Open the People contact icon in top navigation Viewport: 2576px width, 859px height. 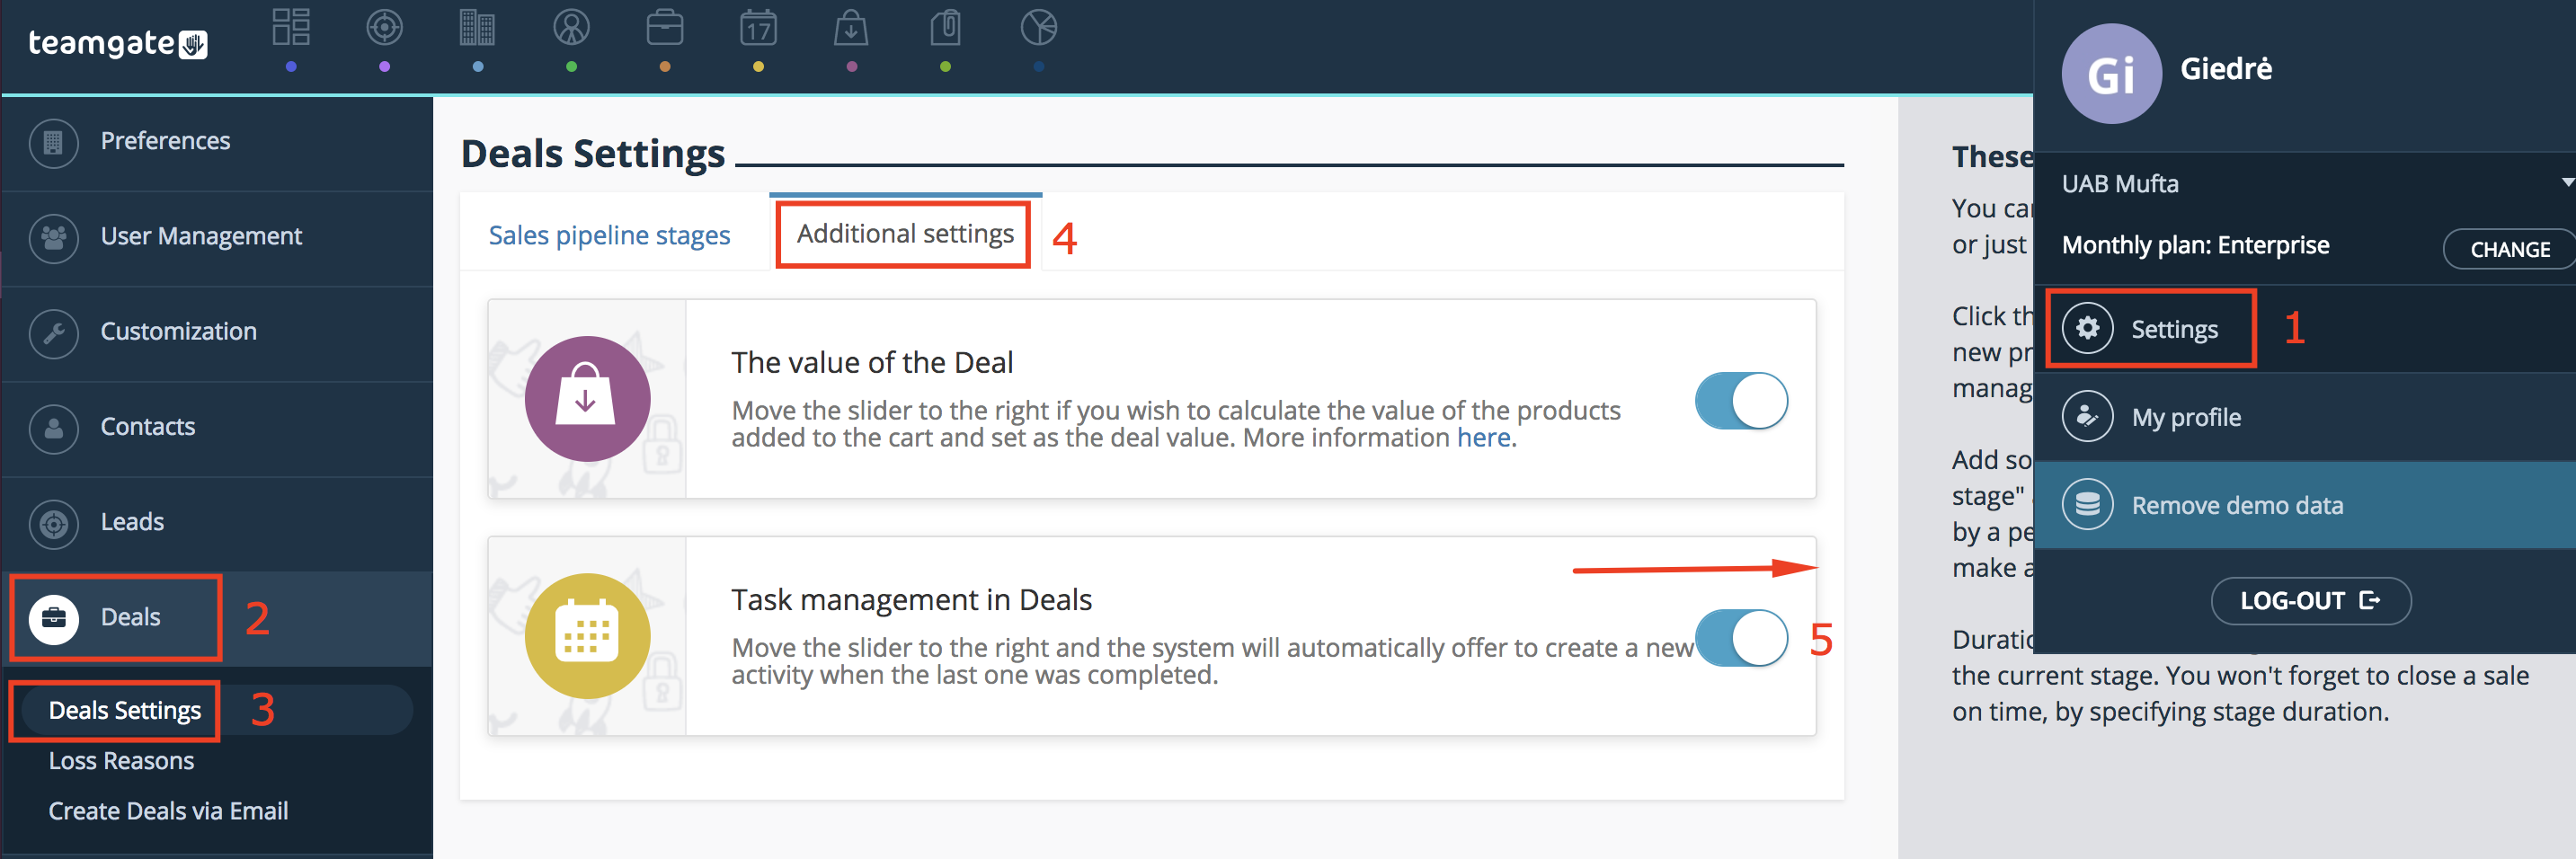[x=571, y=27]
